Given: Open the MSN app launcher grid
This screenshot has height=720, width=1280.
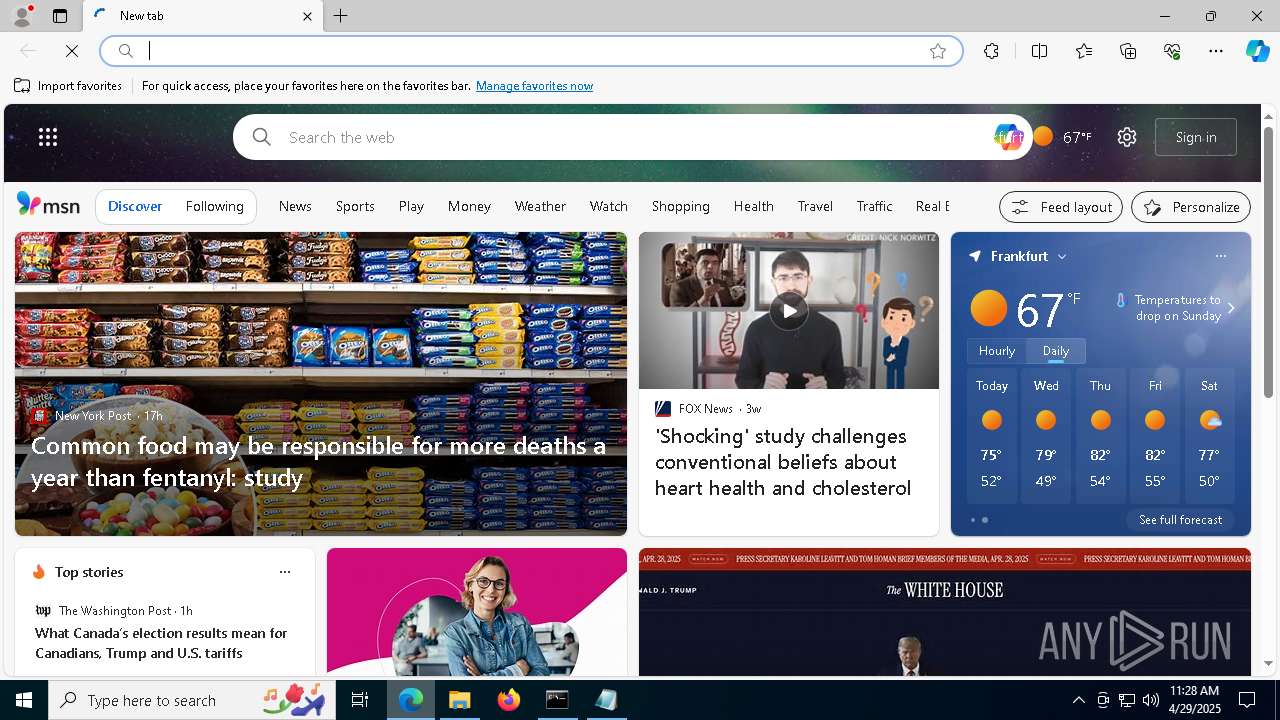Looking at the screenshot, I should click(48, 137).
